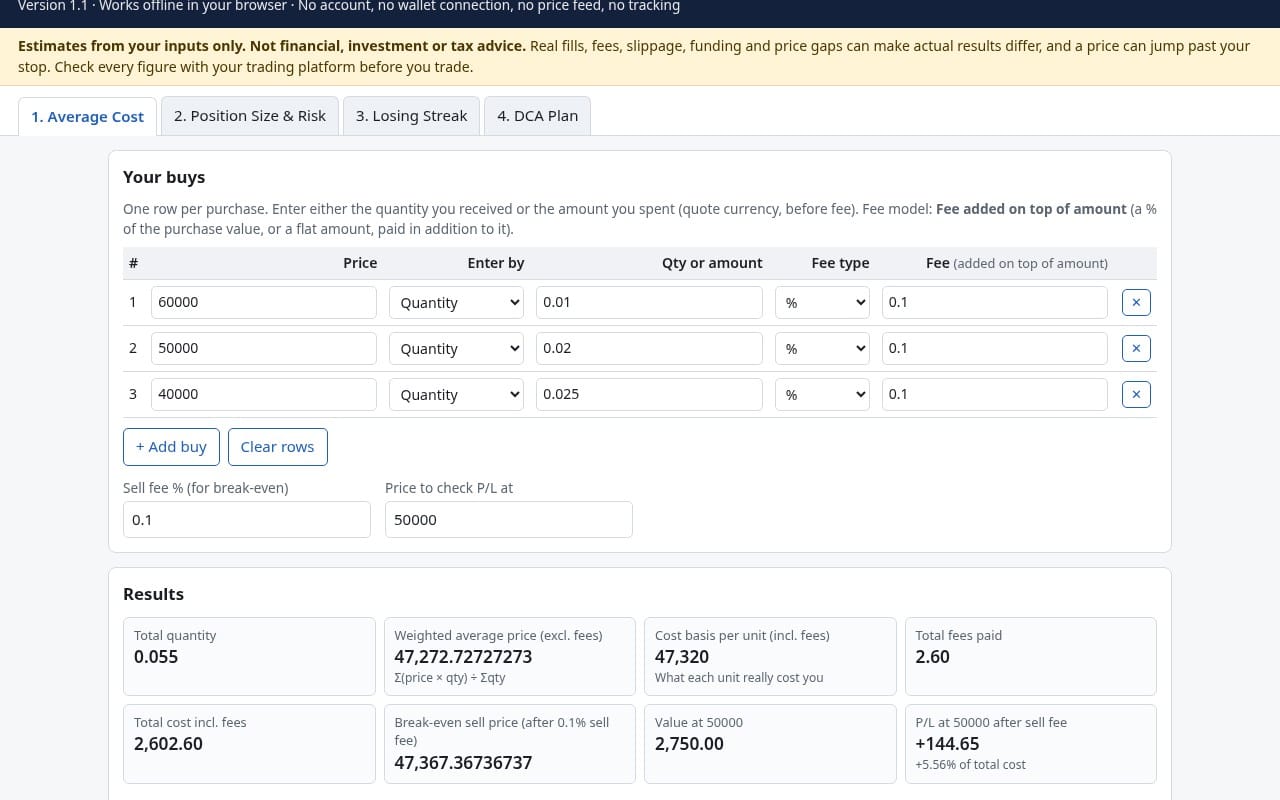Select the quantity field showing 0.02
The width and height of the screenshot is (1280, 800).
click(649, 348)
